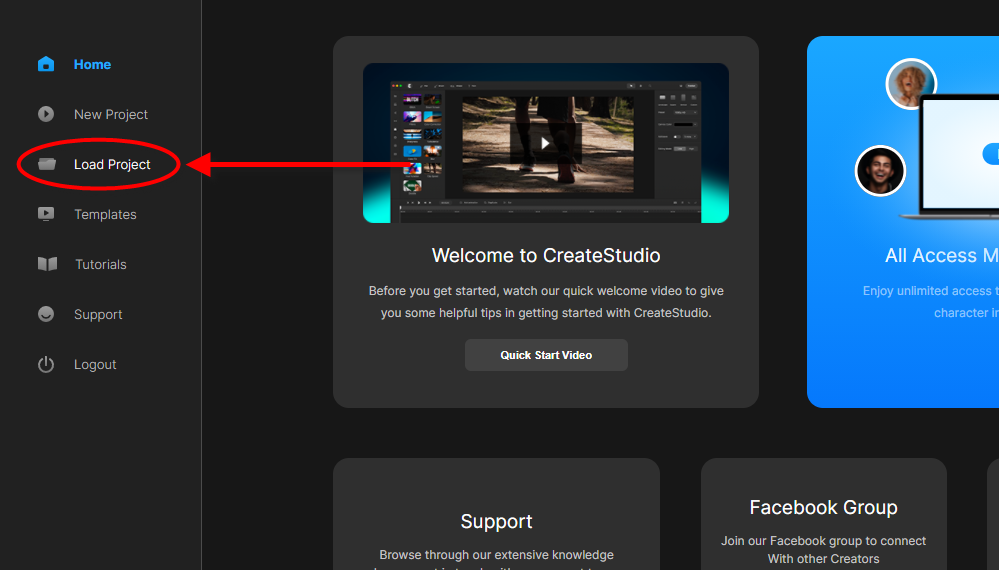Open the Templates section
The height and width of the screenshot is (570, 999).
105,215
